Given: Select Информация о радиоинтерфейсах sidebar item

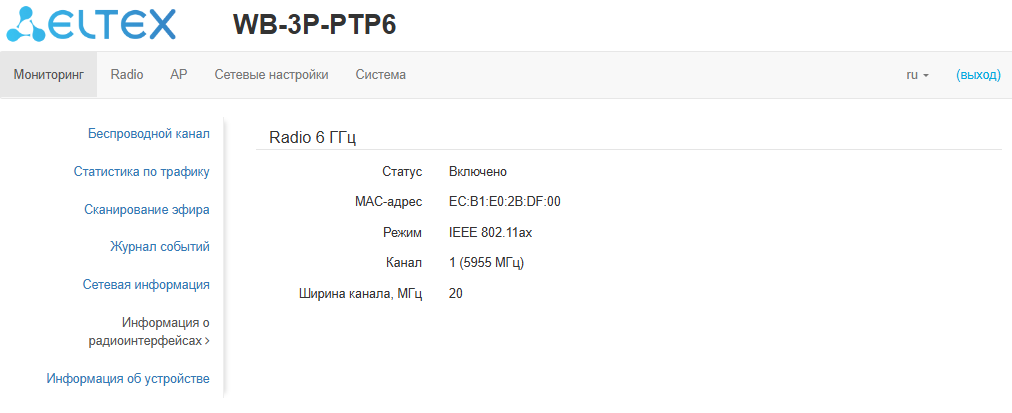Looking at the screenshot, I should point(151,331).
